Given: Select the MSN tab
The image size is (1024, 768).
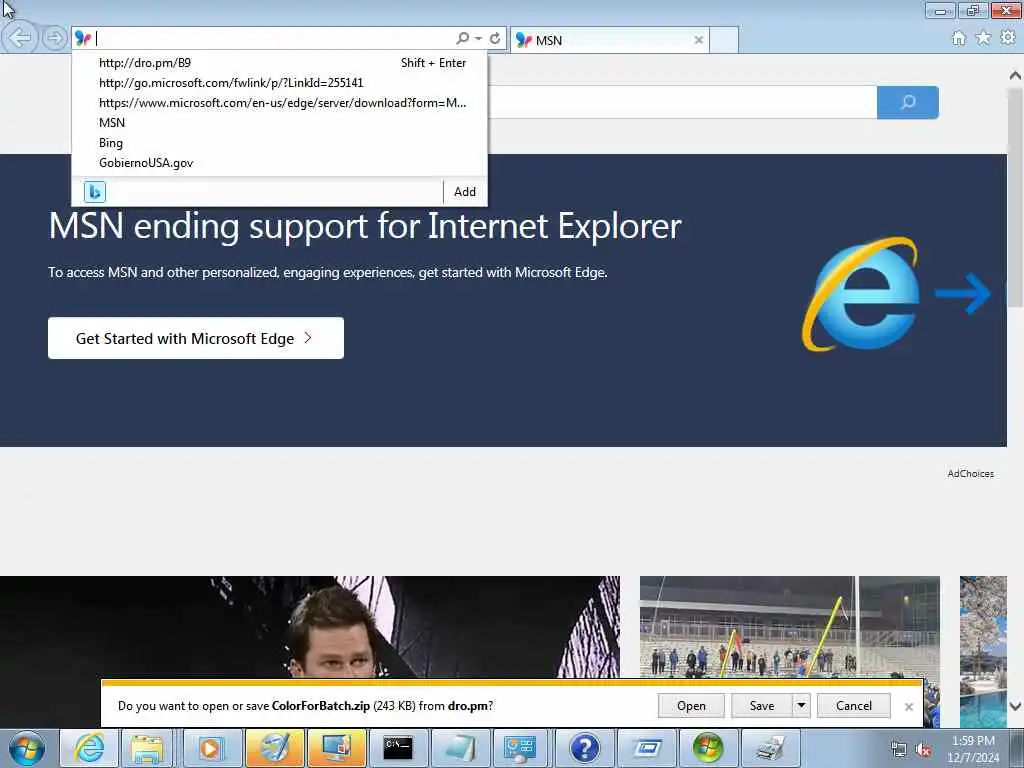Looking at the screenshot, I should [609, 40].
